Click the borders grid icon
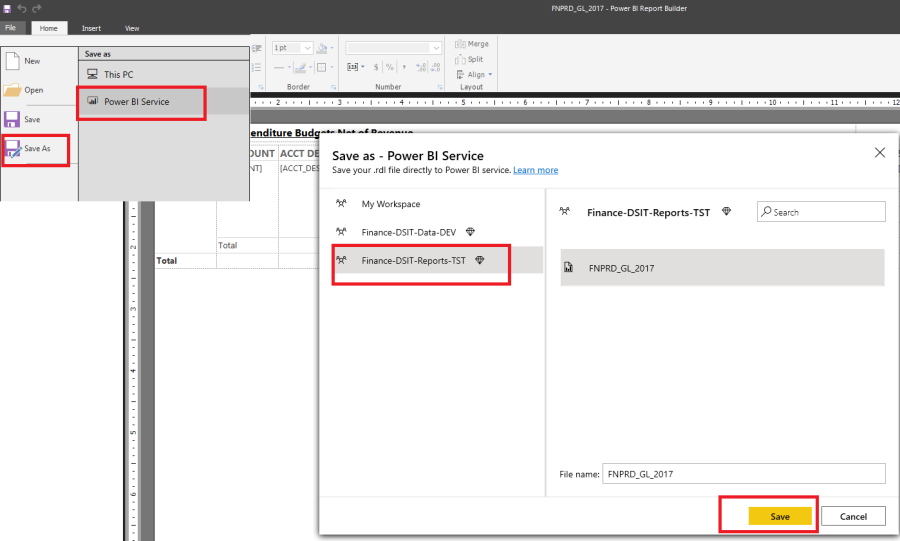 click(321, 68)
